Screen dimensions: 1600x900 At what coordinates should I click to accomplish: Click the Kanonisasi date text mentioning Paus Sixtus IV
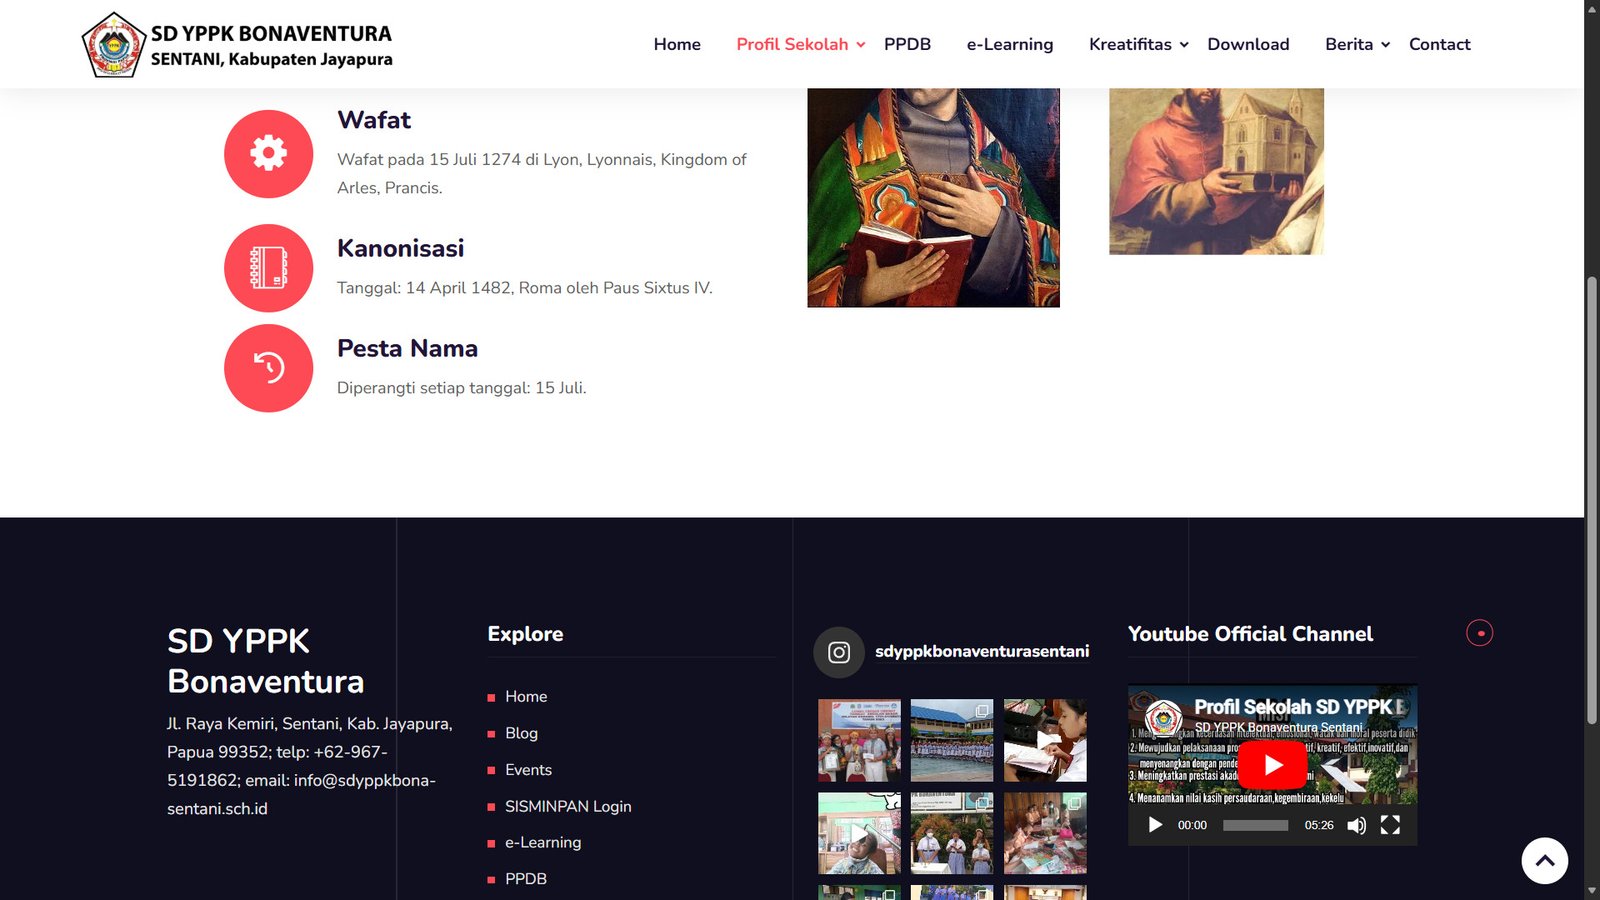(524, 288)
